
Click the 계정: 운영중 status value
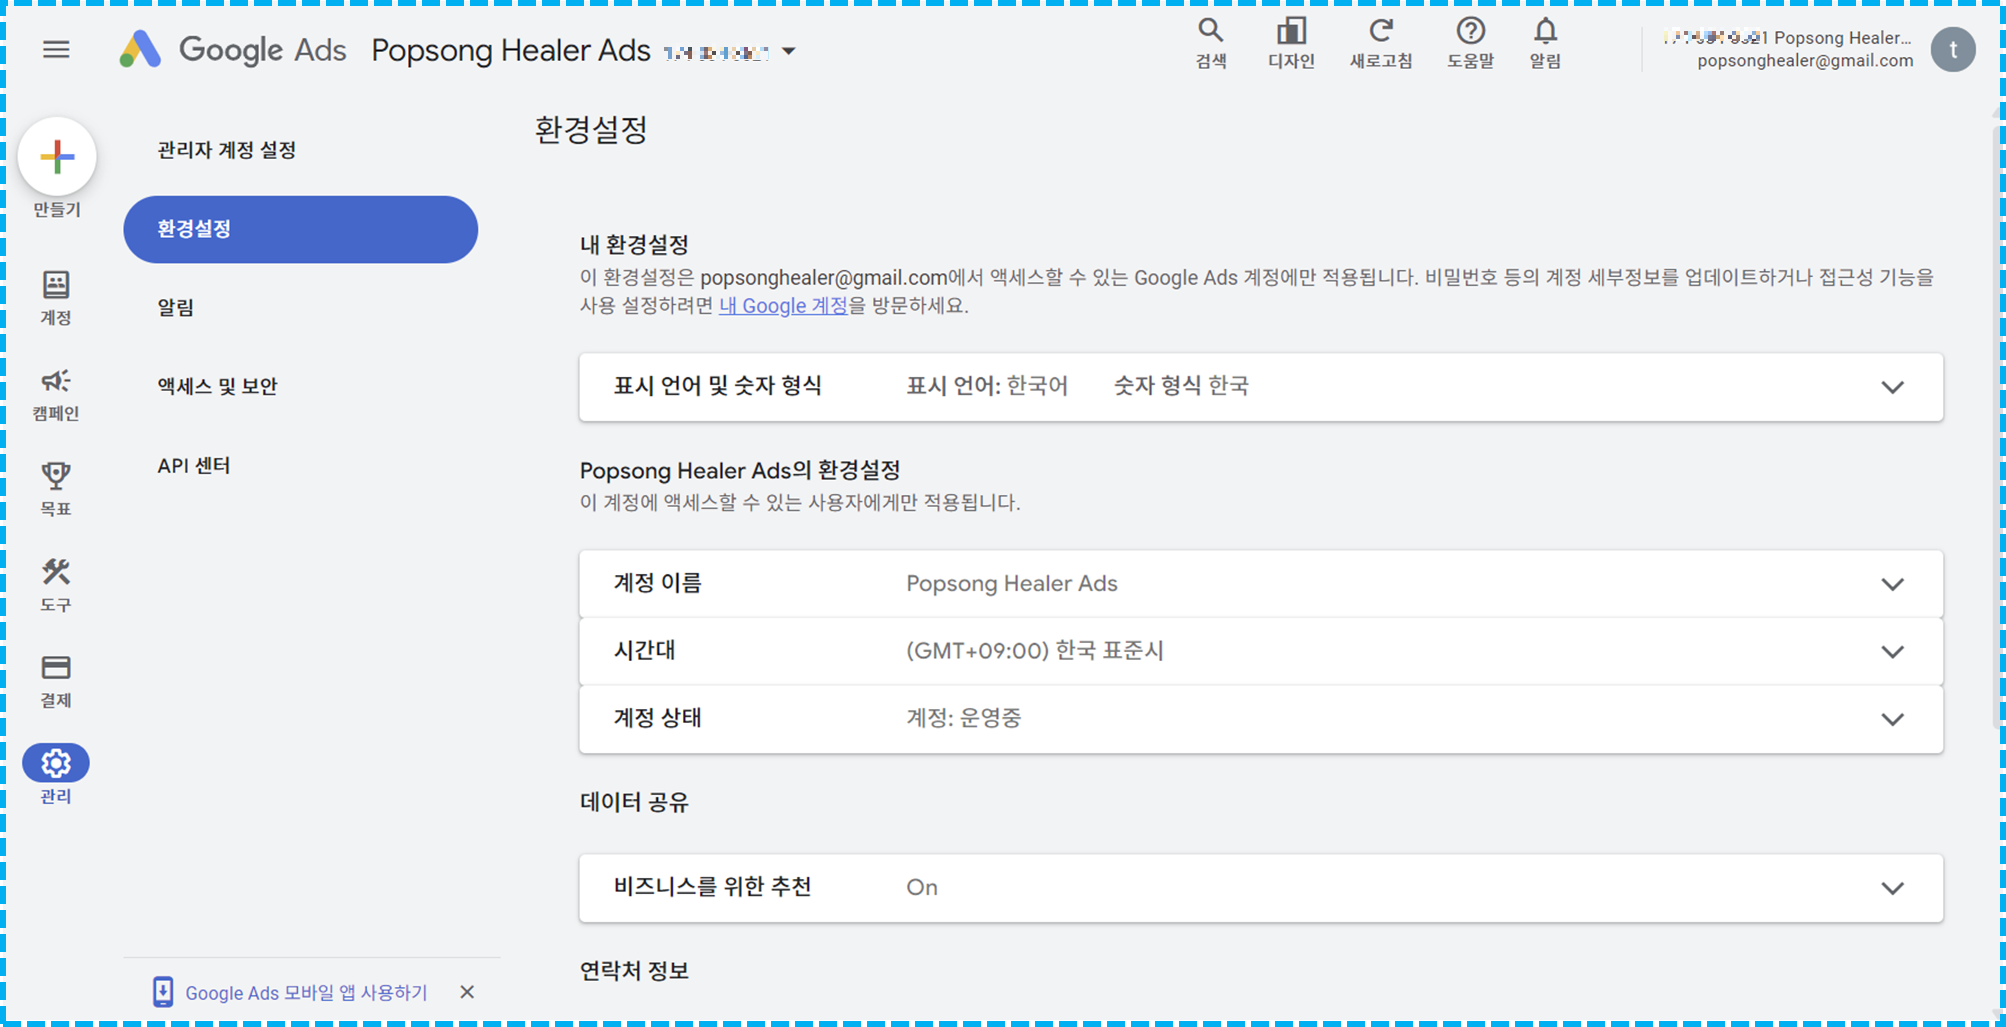pyautogui.click(x=964, y=718)
